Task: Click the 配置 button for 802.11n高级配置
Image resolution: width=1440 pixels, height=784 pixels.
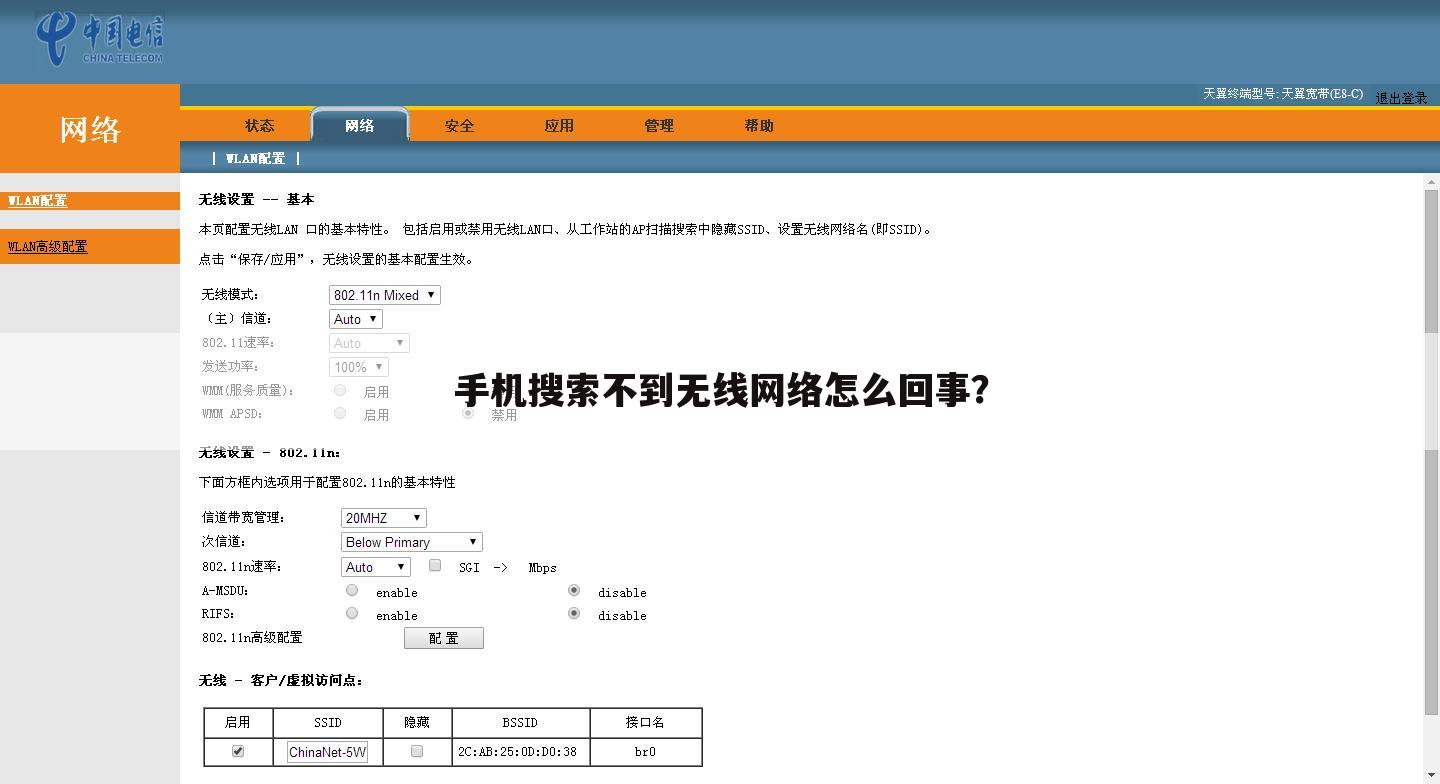Action: pyautogui.click(x=443, y=638)
